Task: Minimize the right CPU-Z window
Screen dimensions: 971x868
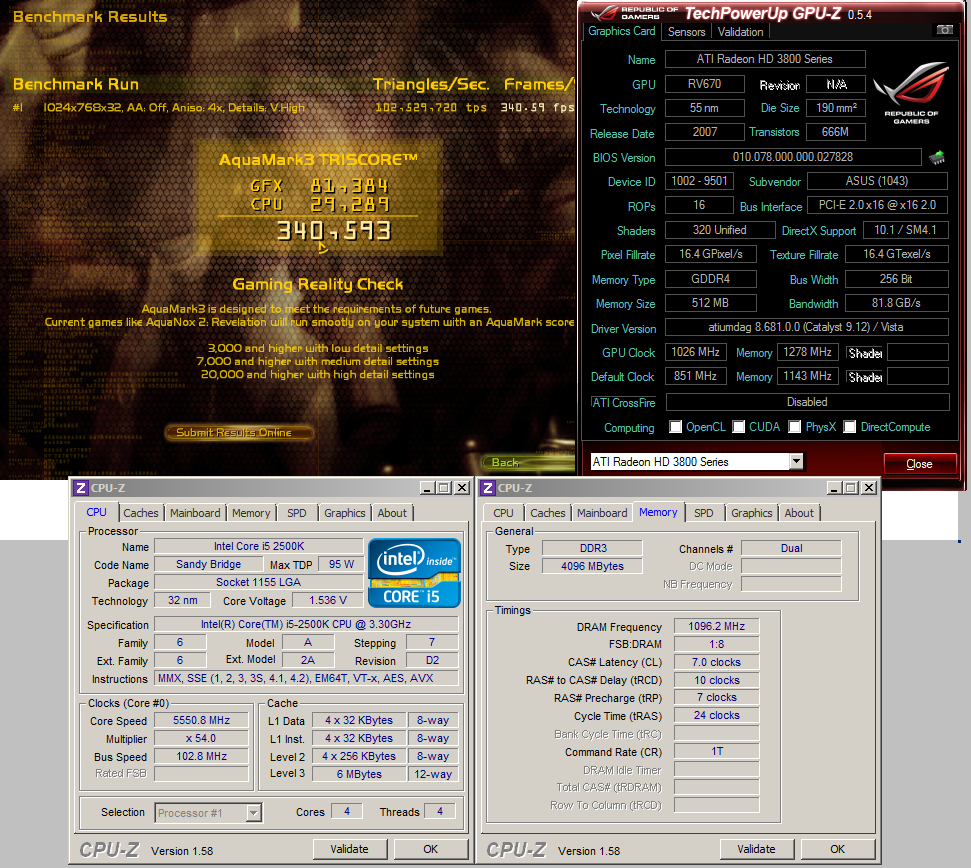Action: point(835,488)
